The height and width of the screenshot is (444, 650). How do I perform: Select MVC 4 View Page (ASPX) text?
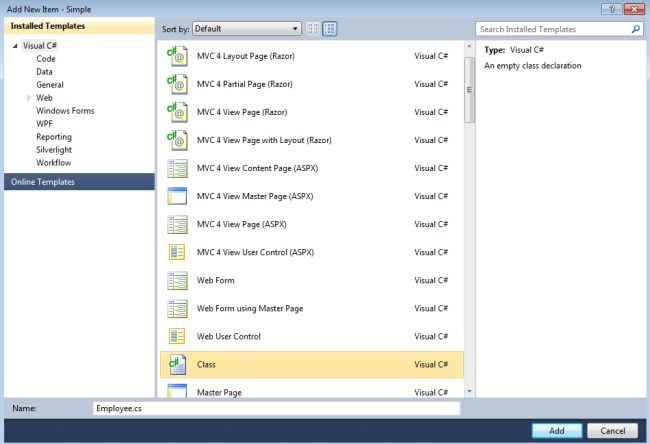click(242, 224)
